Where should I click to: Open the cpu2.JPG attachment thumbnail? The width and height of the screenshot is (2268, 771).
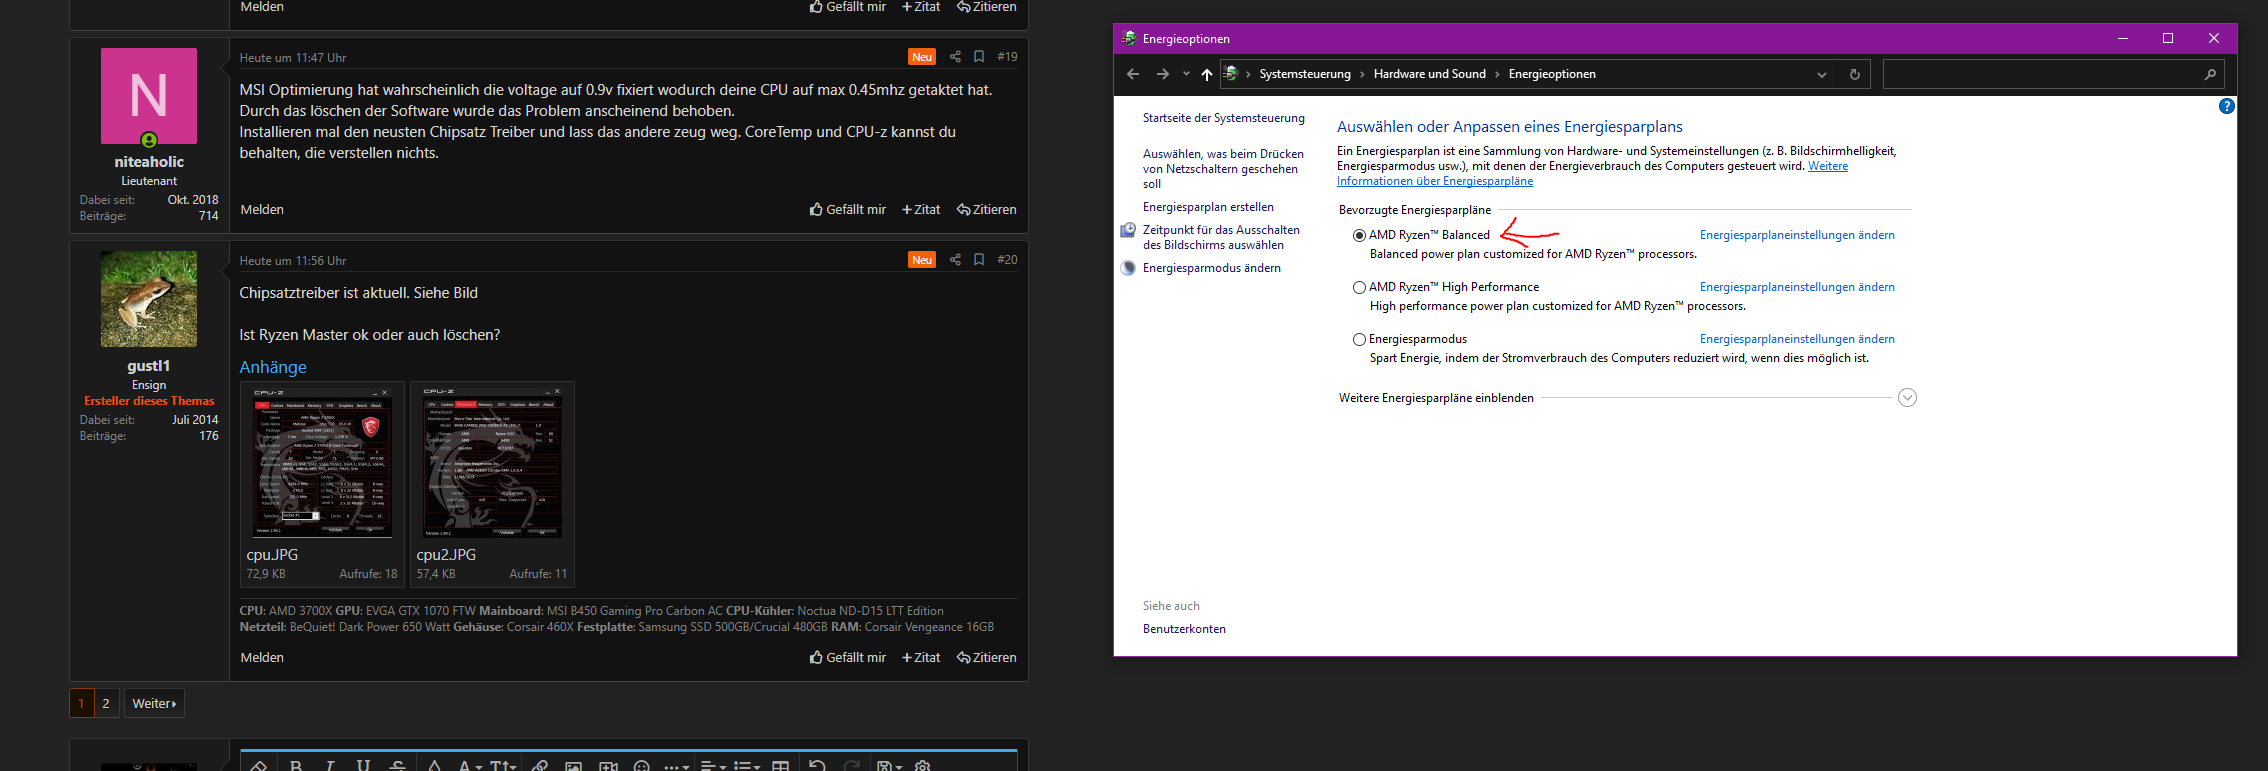point(492,464)
